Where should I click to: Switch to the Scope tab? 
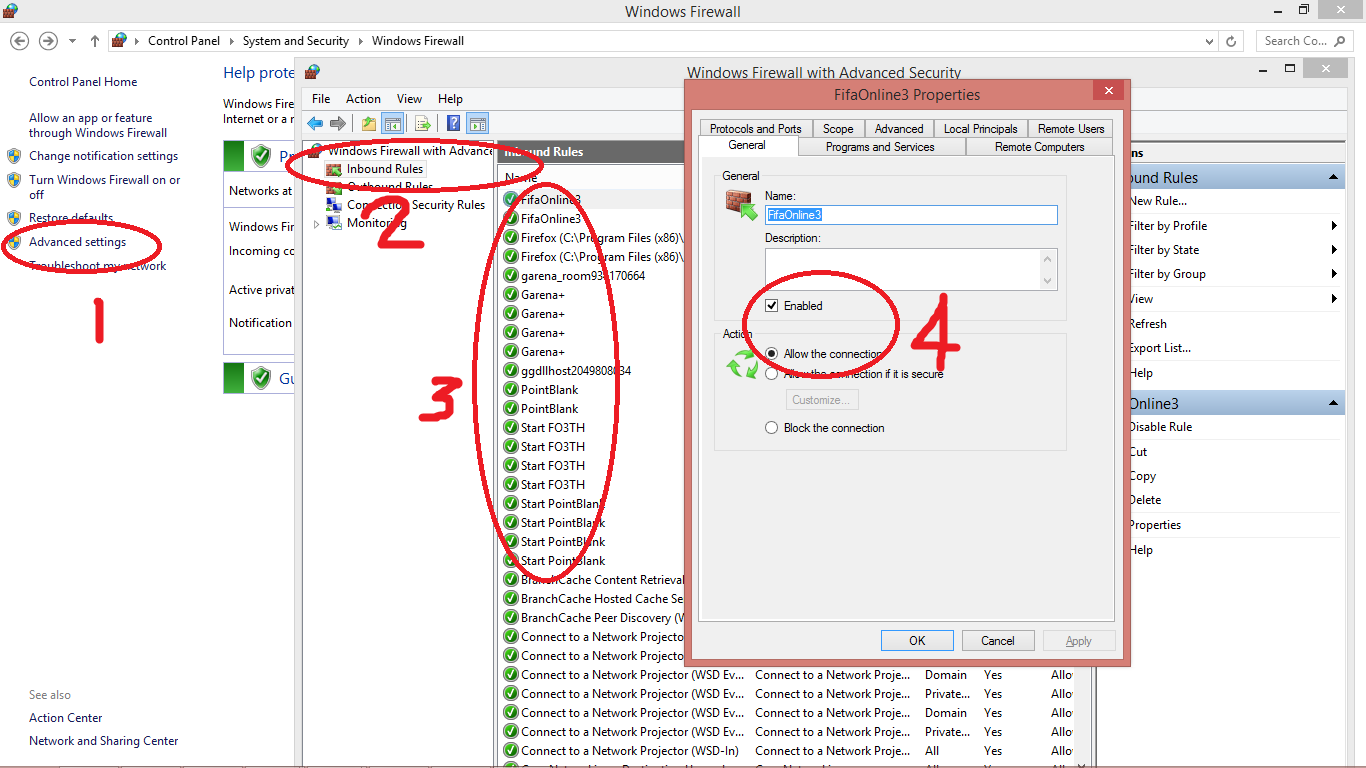point(838,129)
